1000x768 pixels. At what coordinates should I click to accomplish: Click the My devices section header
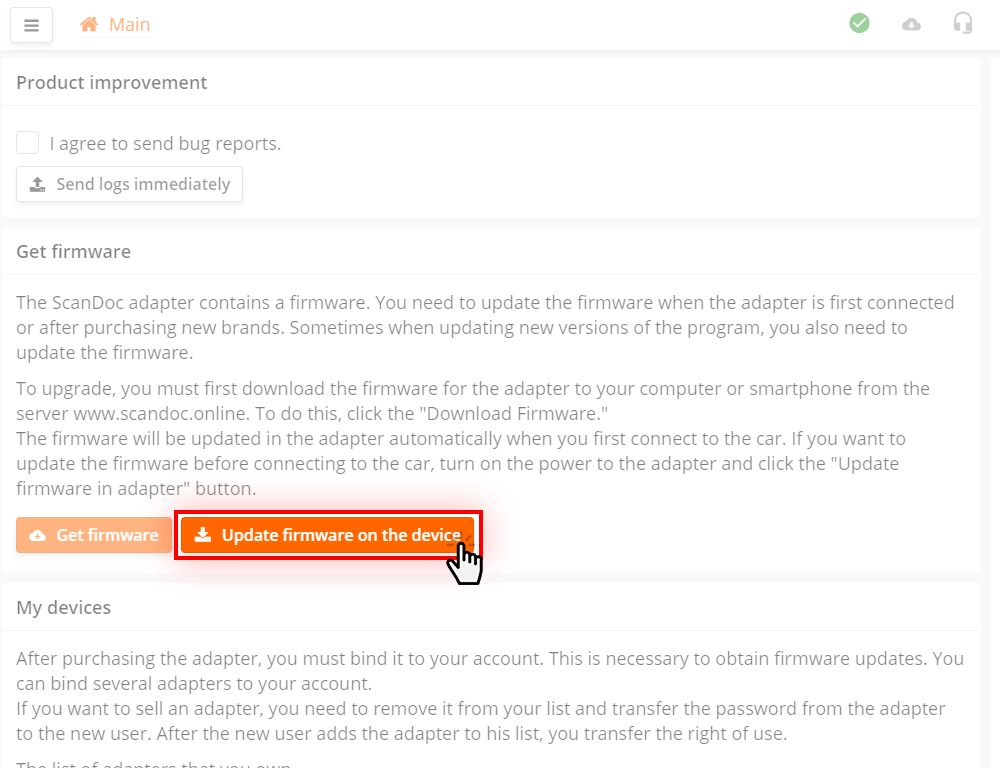[63, 607]
